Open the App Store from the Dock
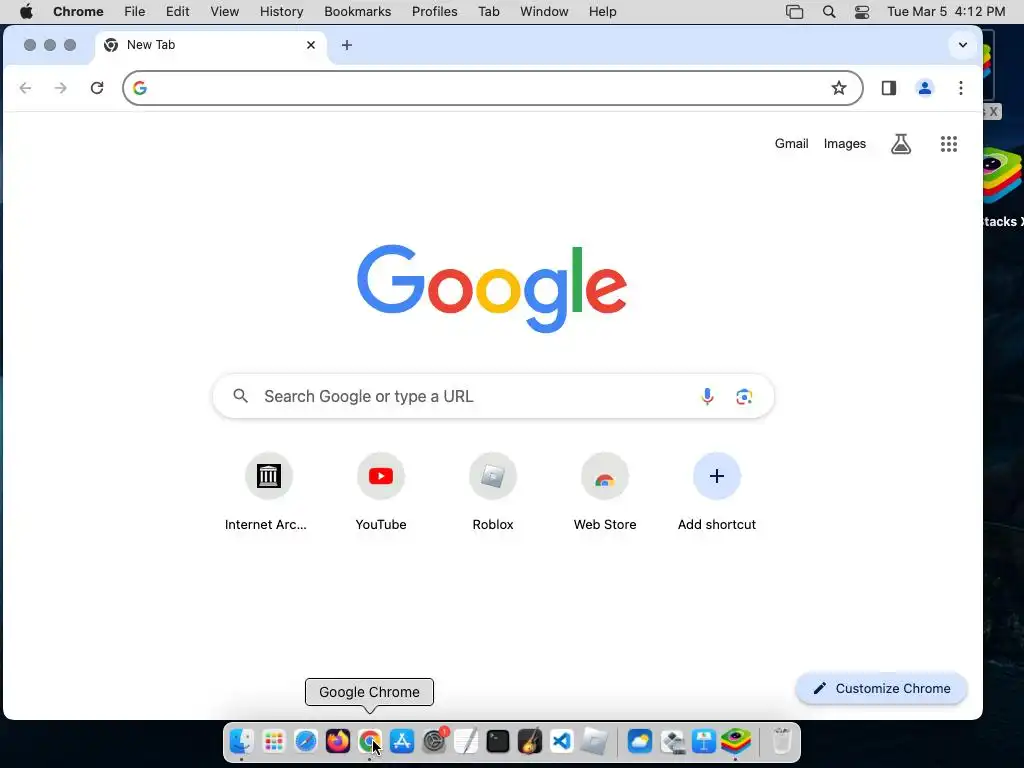The width and height of the screenshot is (1024, 768). (402, 741)
